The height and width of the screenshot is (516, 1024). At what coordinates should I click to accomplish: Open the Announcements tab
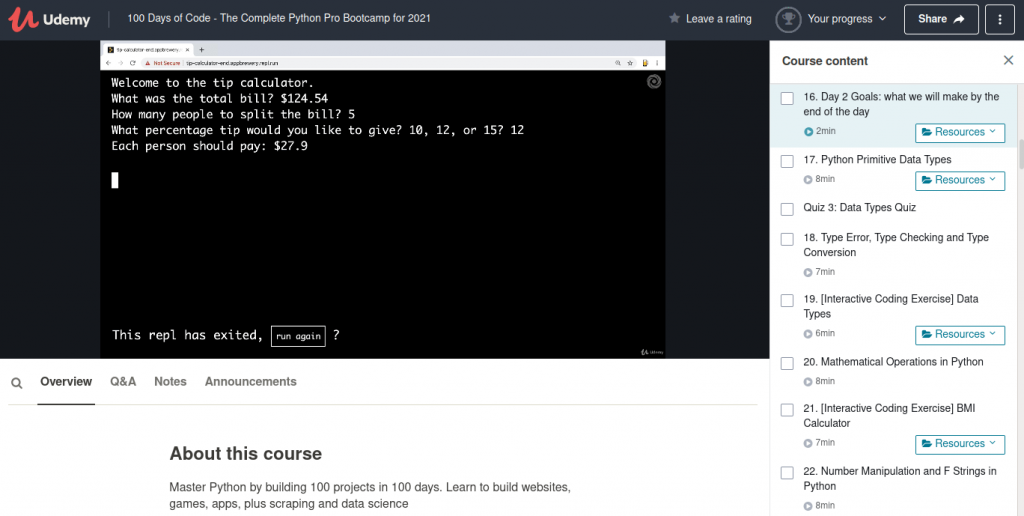coord(251,381)
